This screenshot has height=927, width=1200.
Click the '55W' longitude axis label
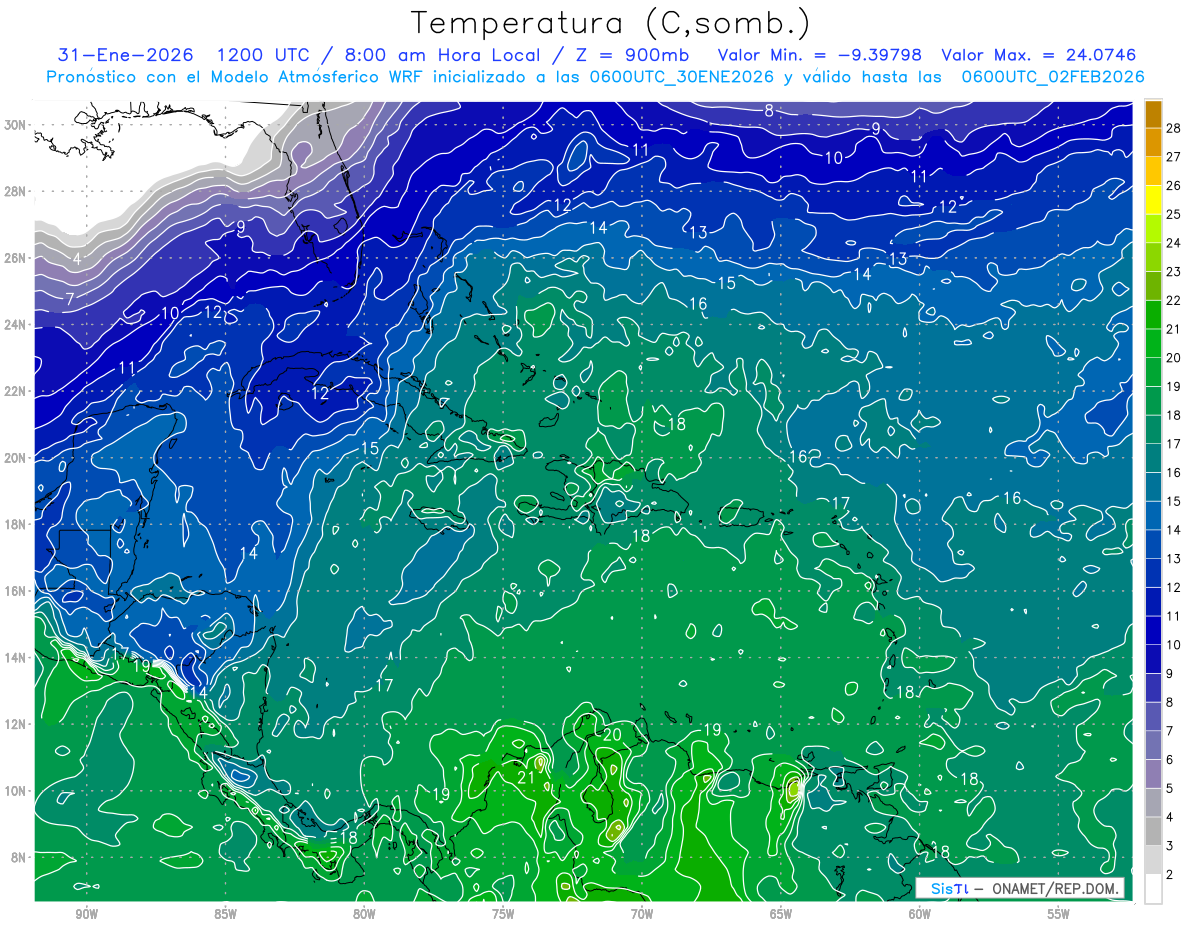(x=1059, y=914)
